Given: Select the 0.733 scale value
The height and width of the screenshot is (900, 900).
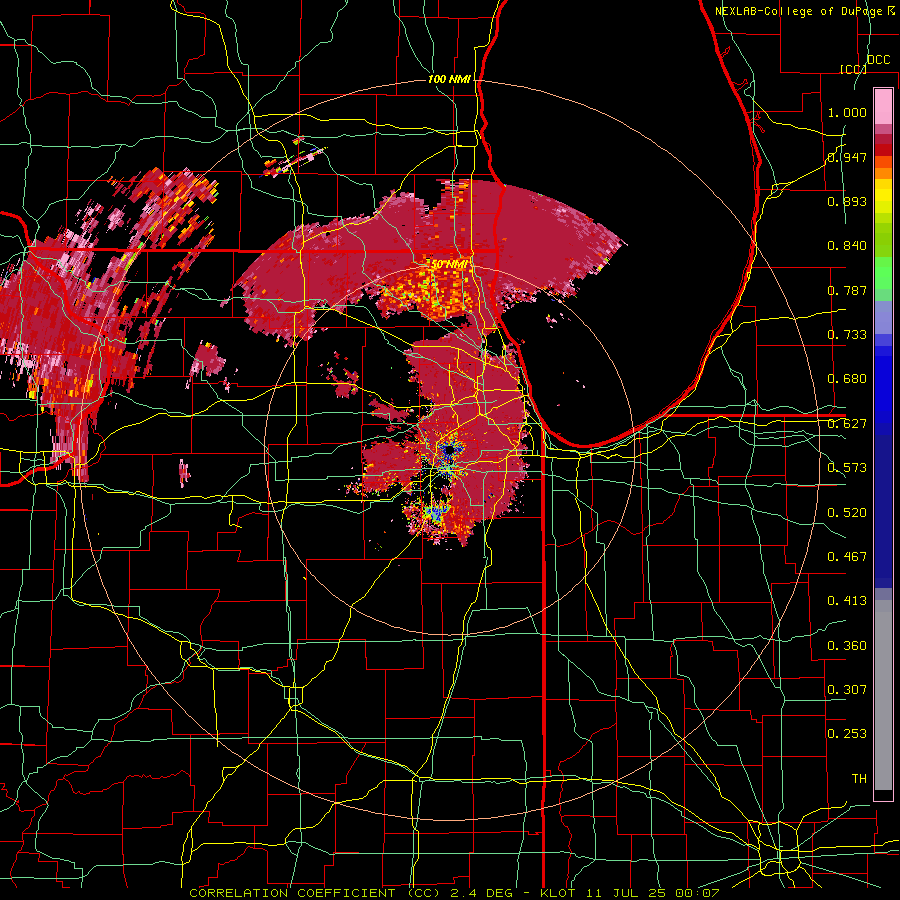Looking at the screenshot, I should click(847, 334).
